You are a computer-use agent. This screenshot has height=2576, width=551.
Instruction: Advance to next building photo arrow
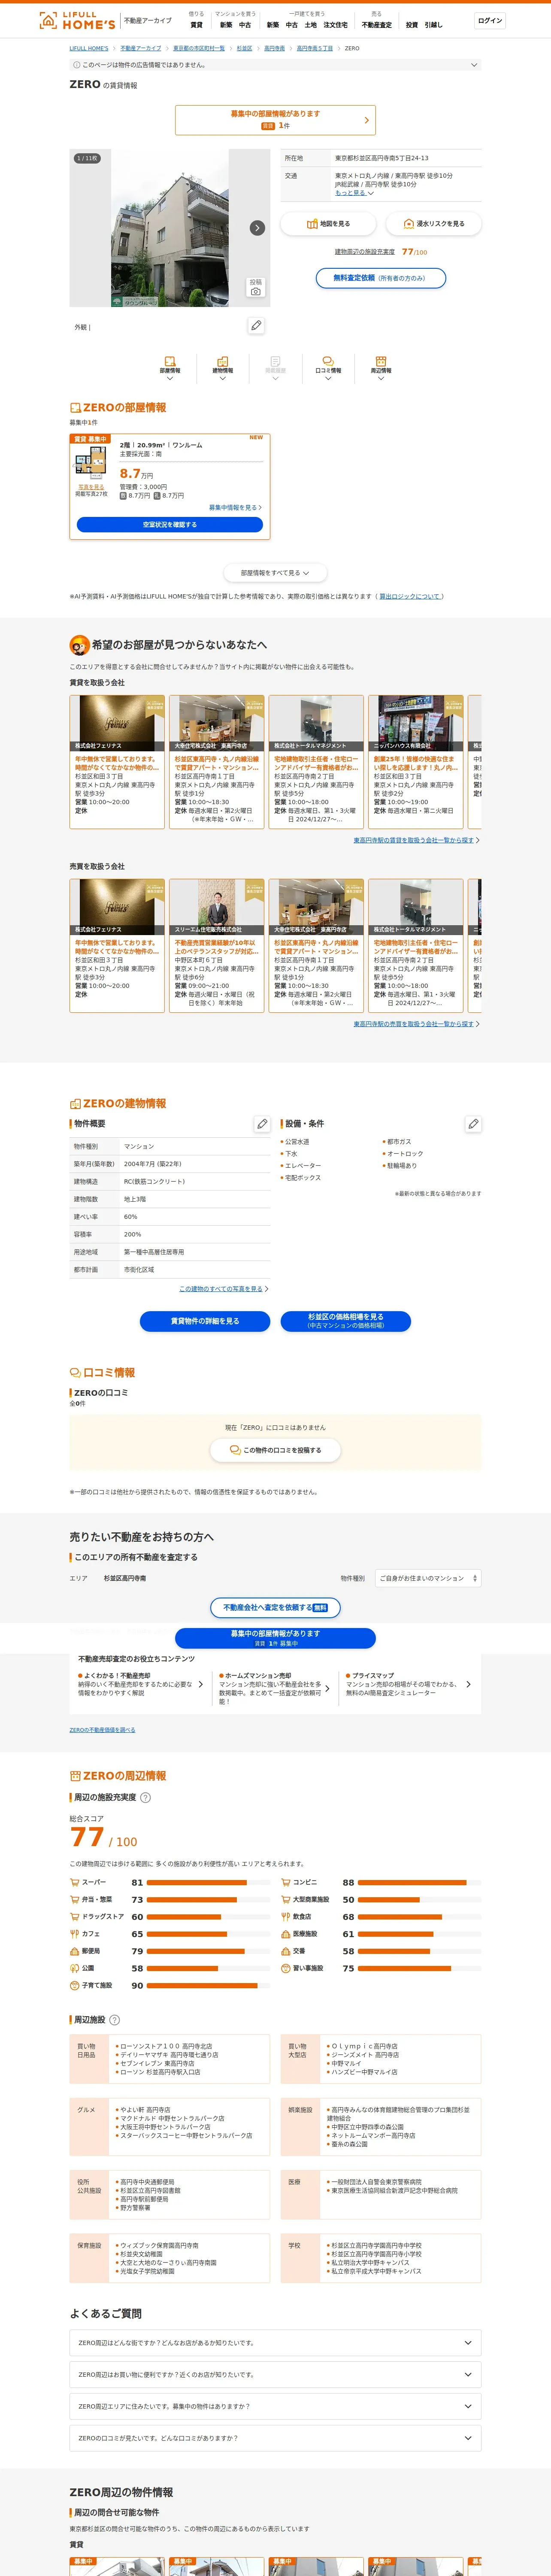point(257,228)
